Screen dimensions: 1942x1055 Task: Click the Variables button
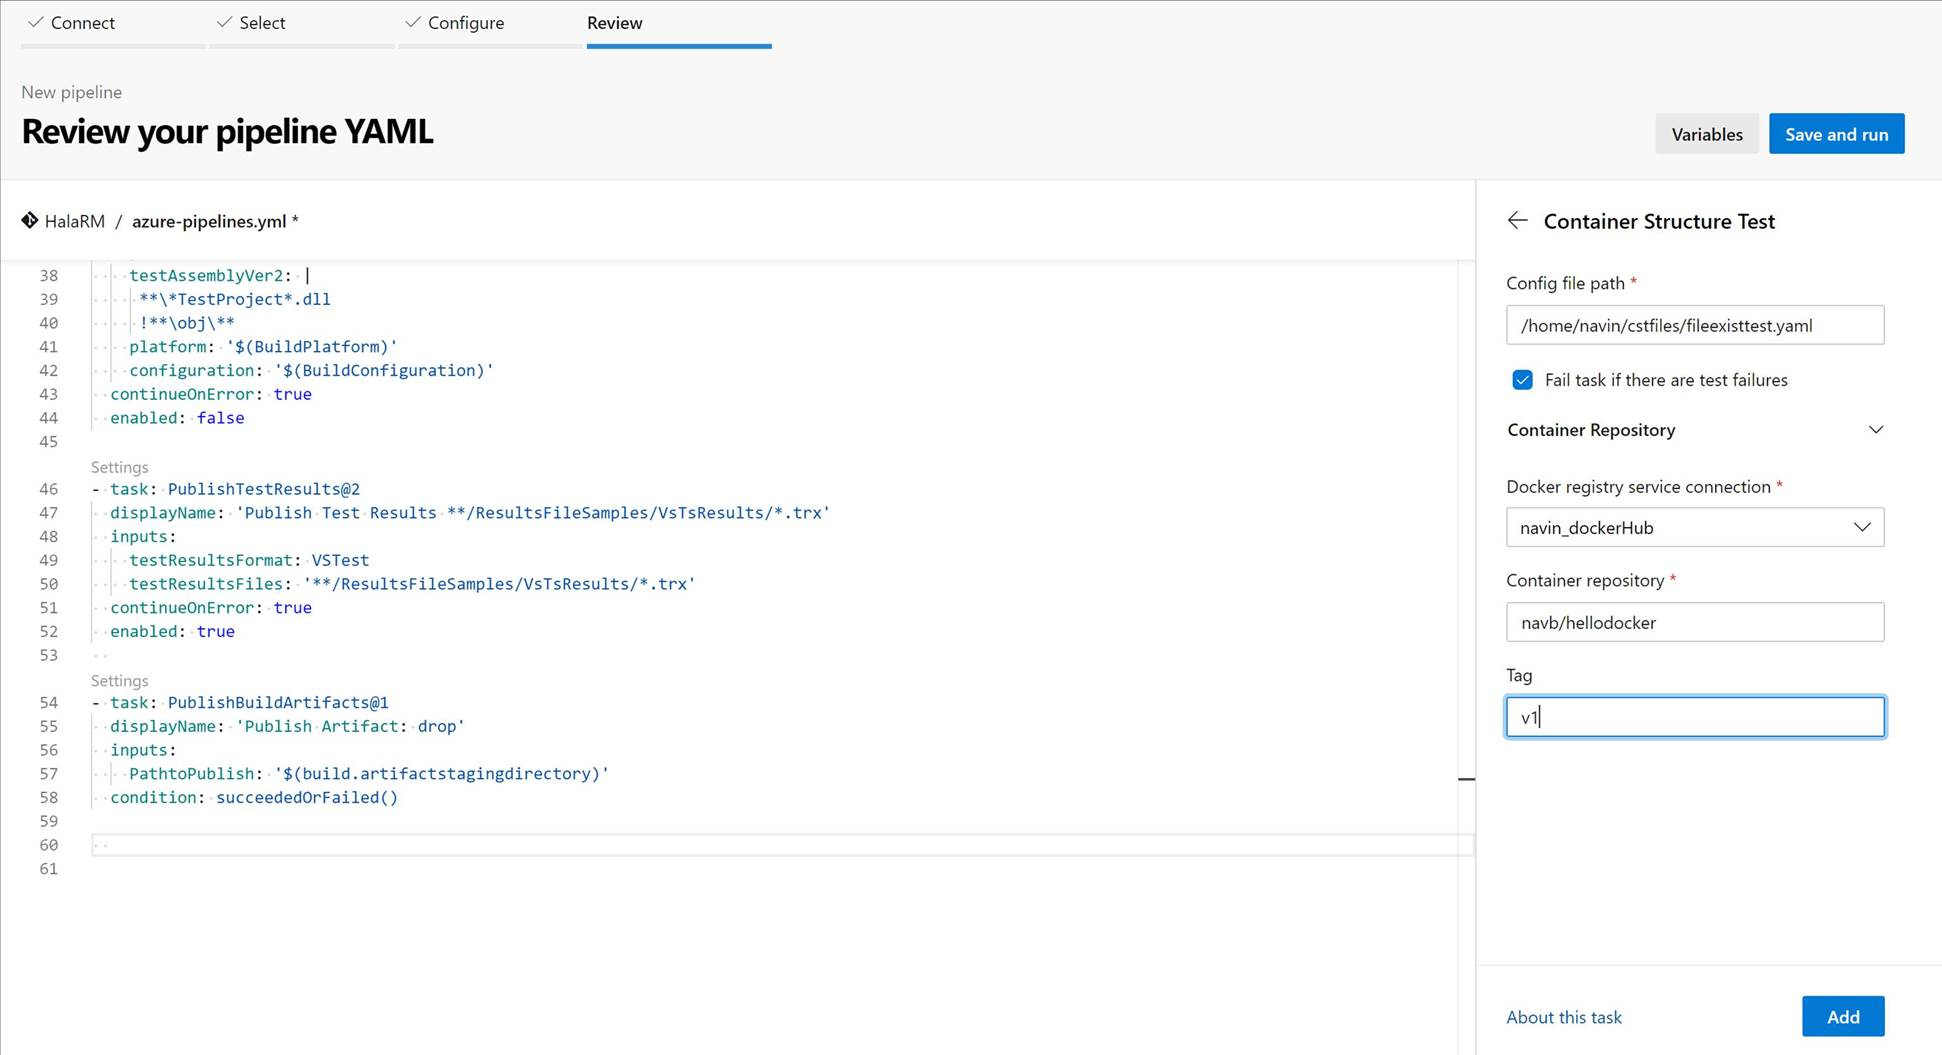(x=1706, y=133)
